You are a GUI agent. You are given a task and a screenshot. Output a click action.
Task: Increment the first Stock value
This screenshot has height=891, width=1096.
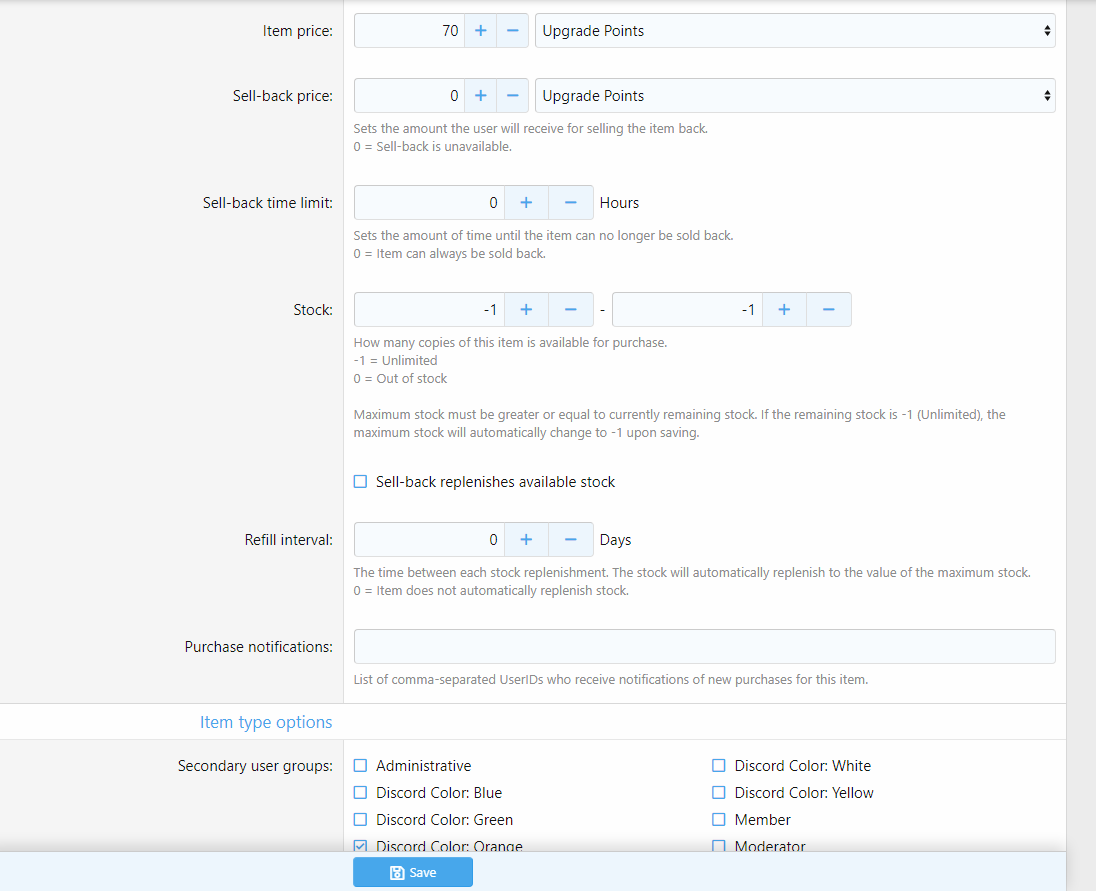coord(526,310)
